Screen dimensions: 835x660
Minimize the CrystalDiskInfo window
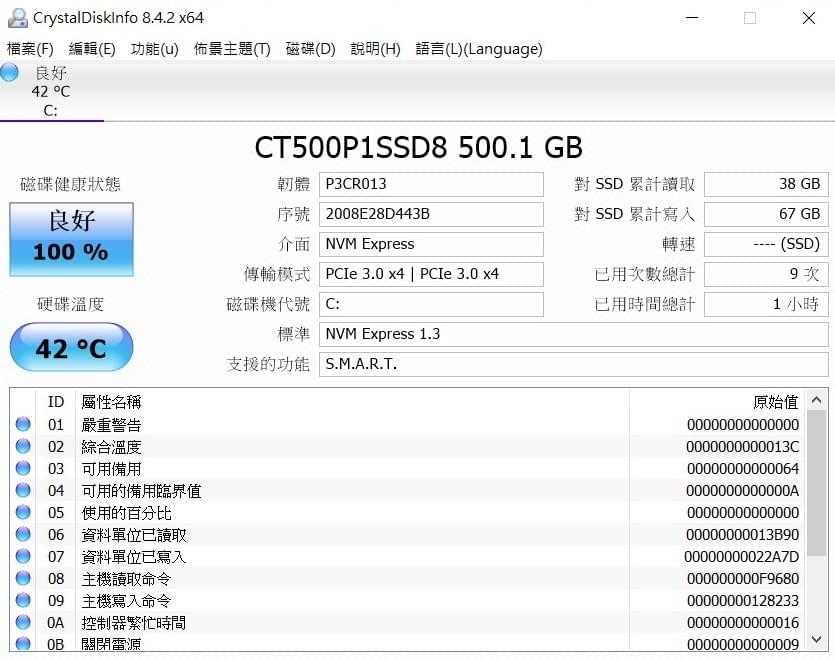692,18
